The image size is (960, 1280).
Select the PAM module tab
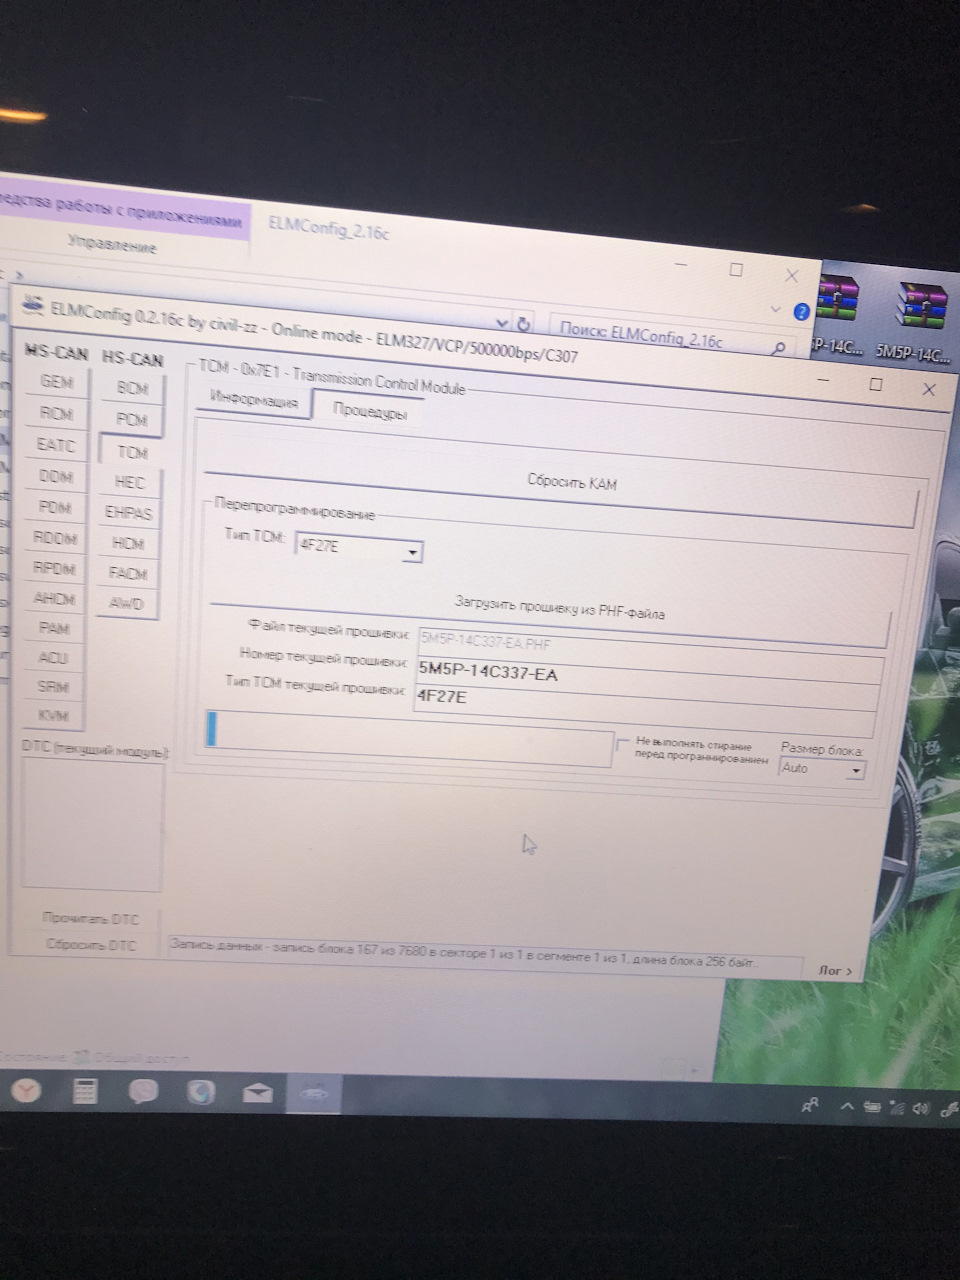[x=55, y=628]
